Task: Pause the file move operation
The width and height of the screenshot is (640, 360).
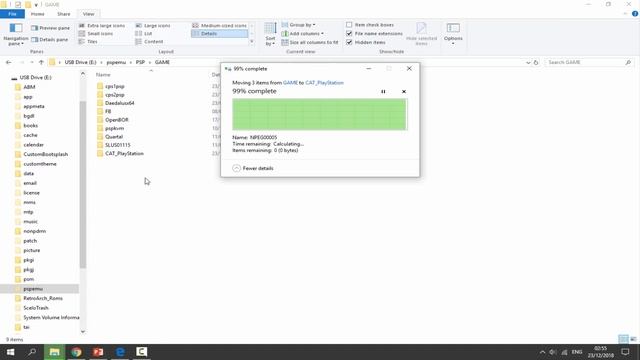Action: pyautogui.click(x=383, y=91)
